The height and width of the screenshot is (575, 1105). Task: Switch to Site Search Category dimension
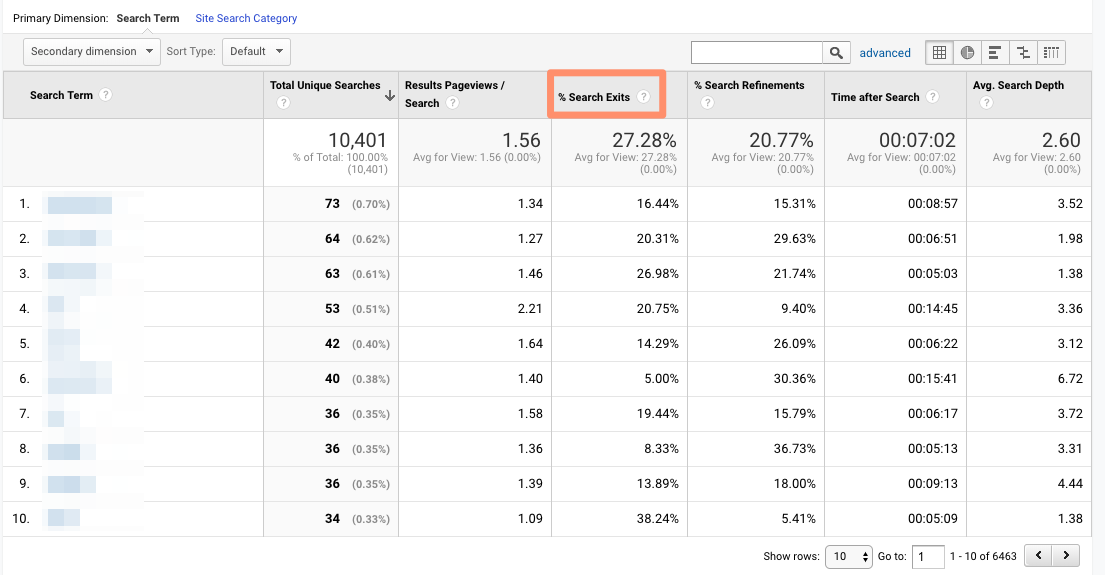pyautogui.click(x=246, y=18)
